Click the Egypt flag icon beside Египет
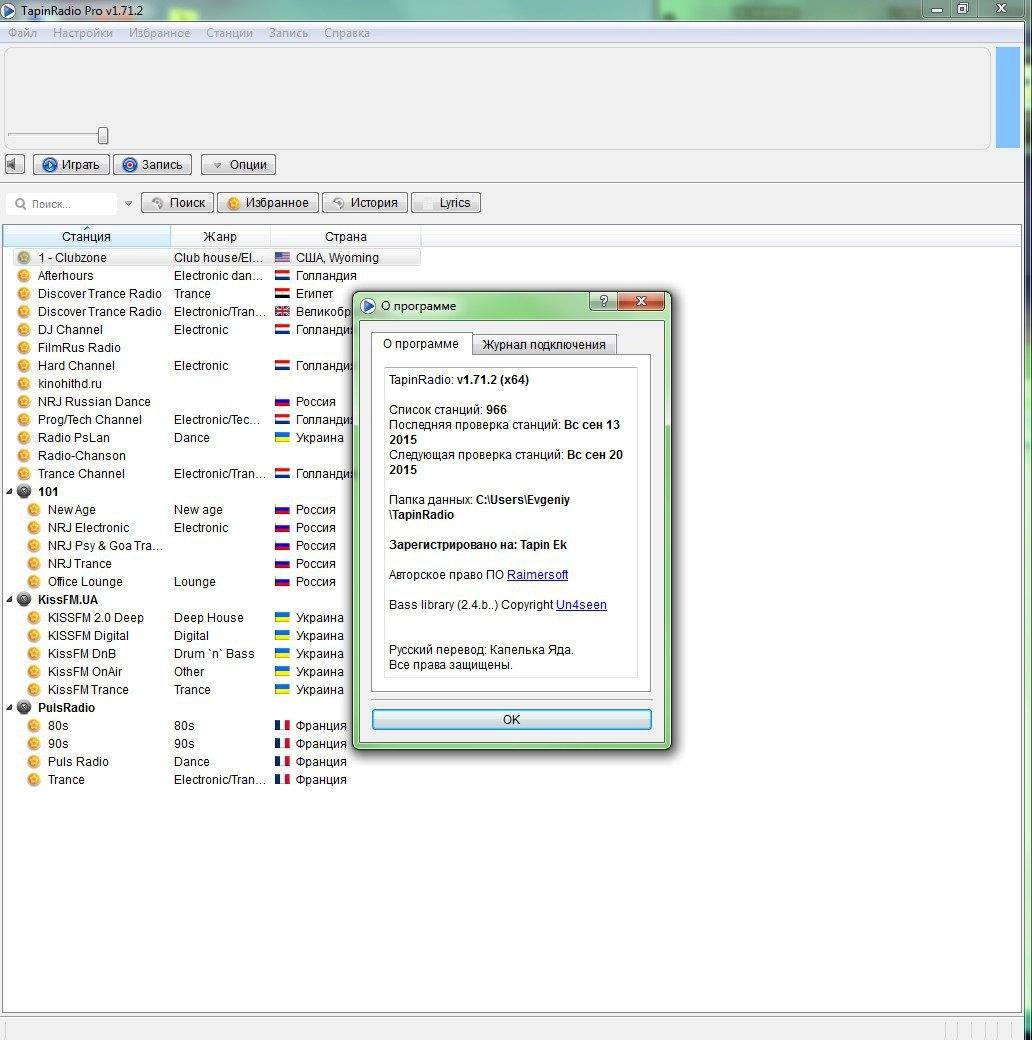Image resolution: width=1032 pixels, height=1040 pixels. point(283,293)
